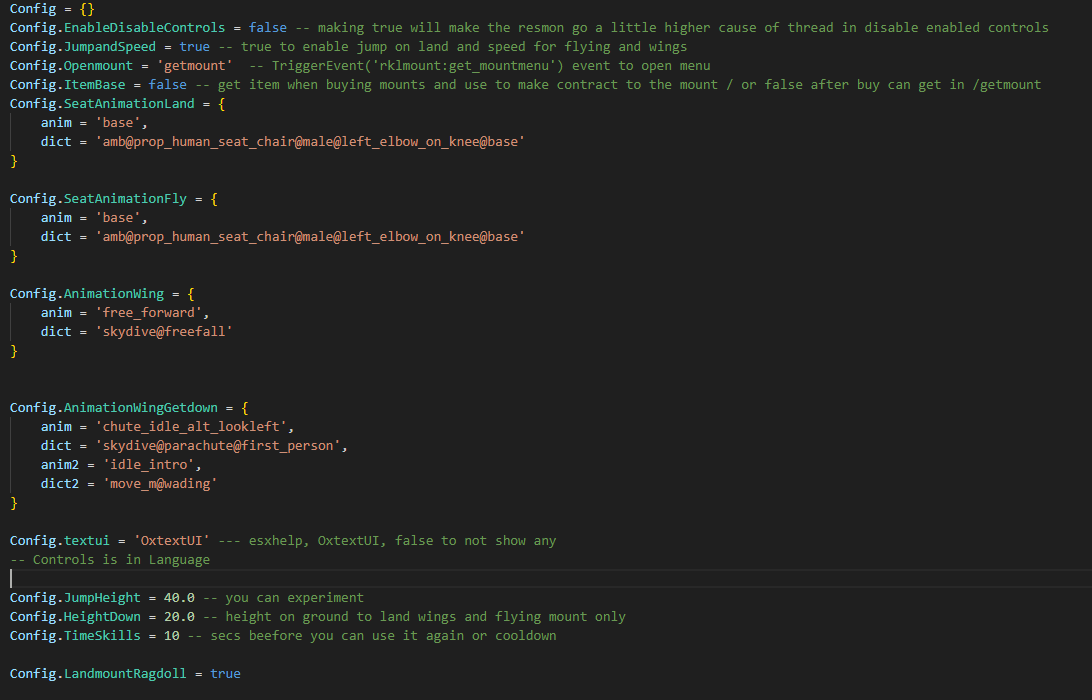Click the closing brace of AnimationWingGetdown block
Image resolution: width=1092 pixels, height=700 pixels.
[13, 503]
